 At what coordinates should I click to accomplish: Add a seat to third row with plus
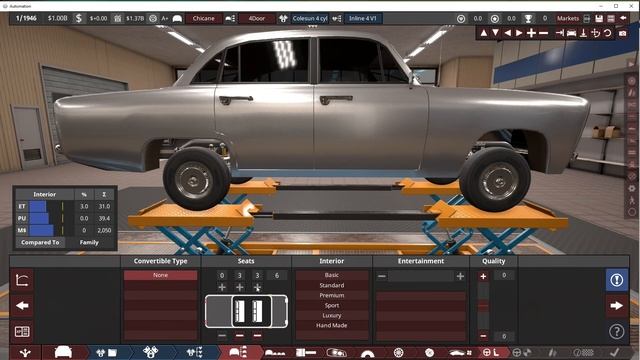point(257,288)
